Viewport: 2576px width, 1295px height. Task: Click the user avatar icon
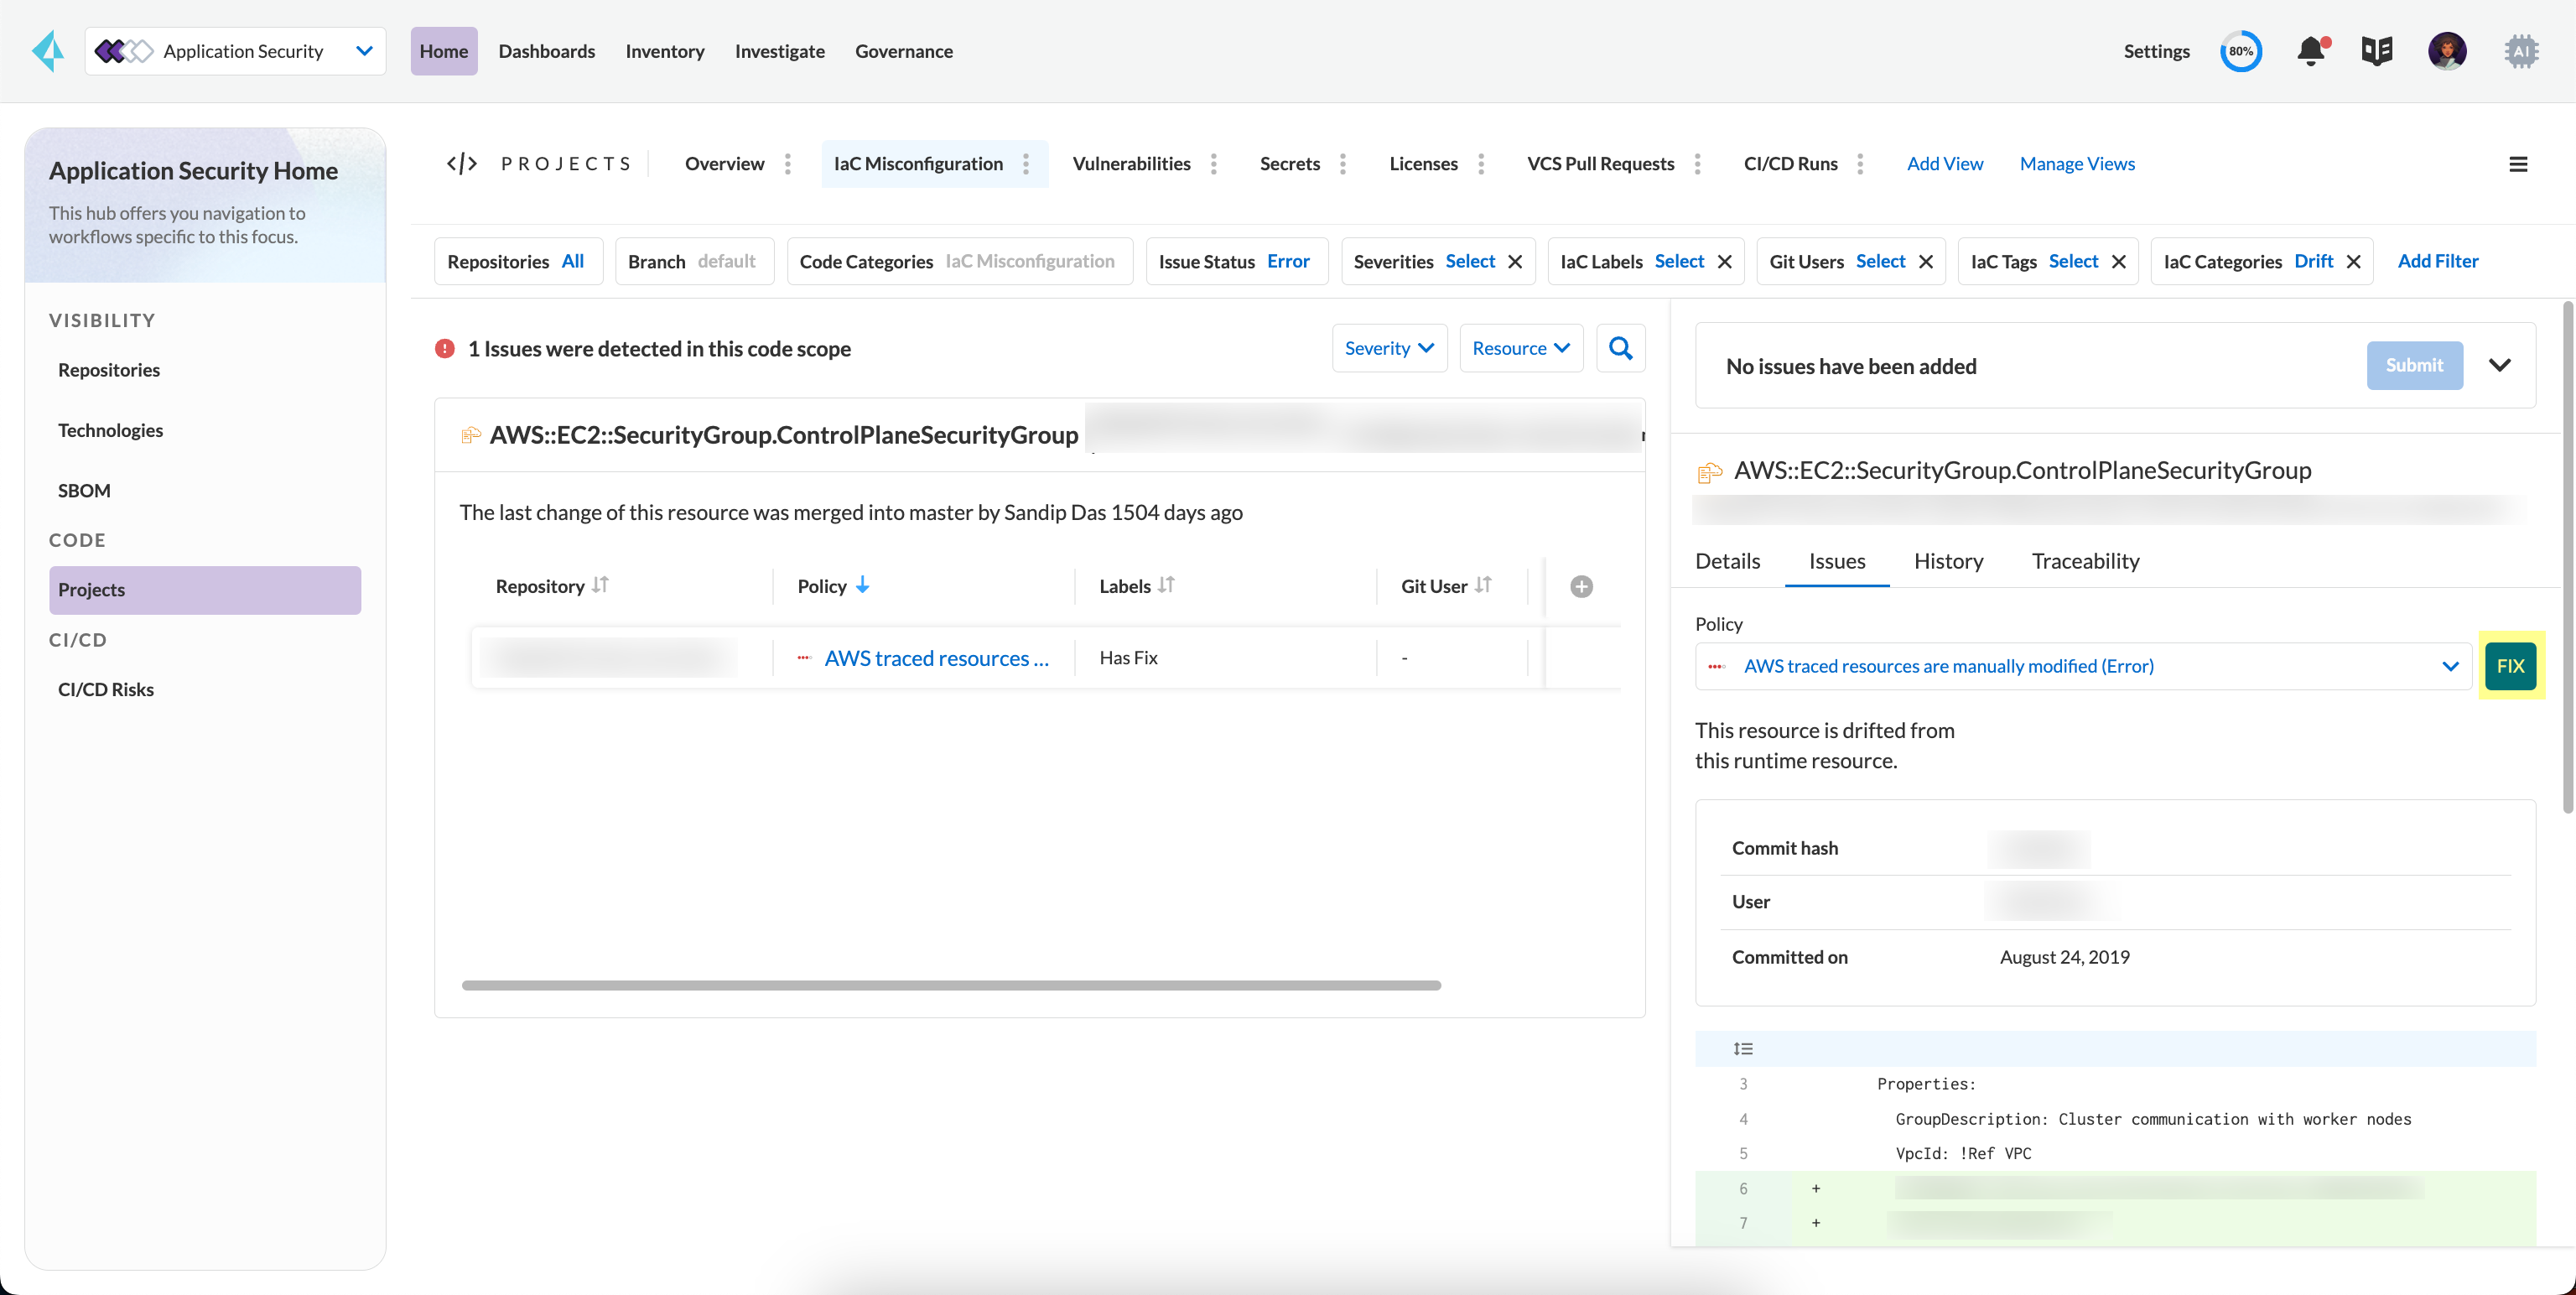2447,51
